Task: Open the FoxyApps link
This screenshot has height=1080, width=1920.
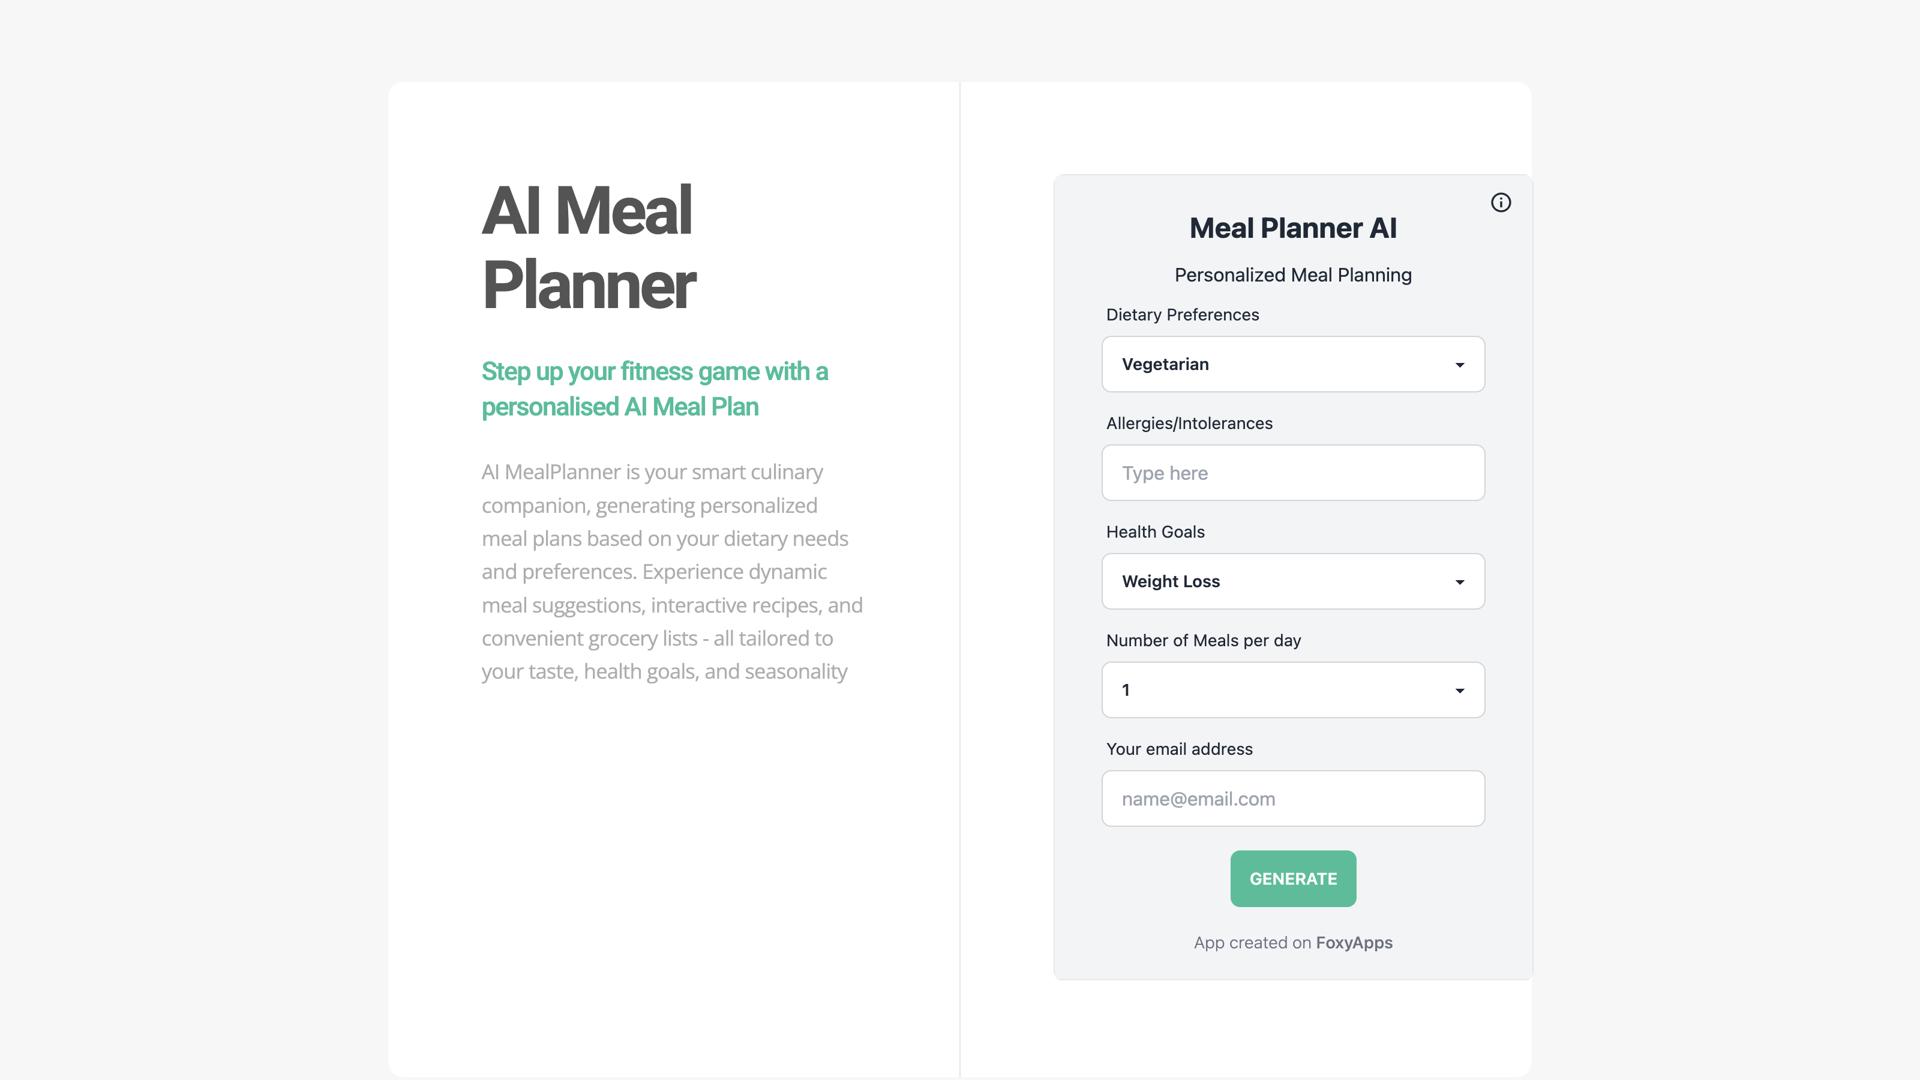Action: point(1353,942)
